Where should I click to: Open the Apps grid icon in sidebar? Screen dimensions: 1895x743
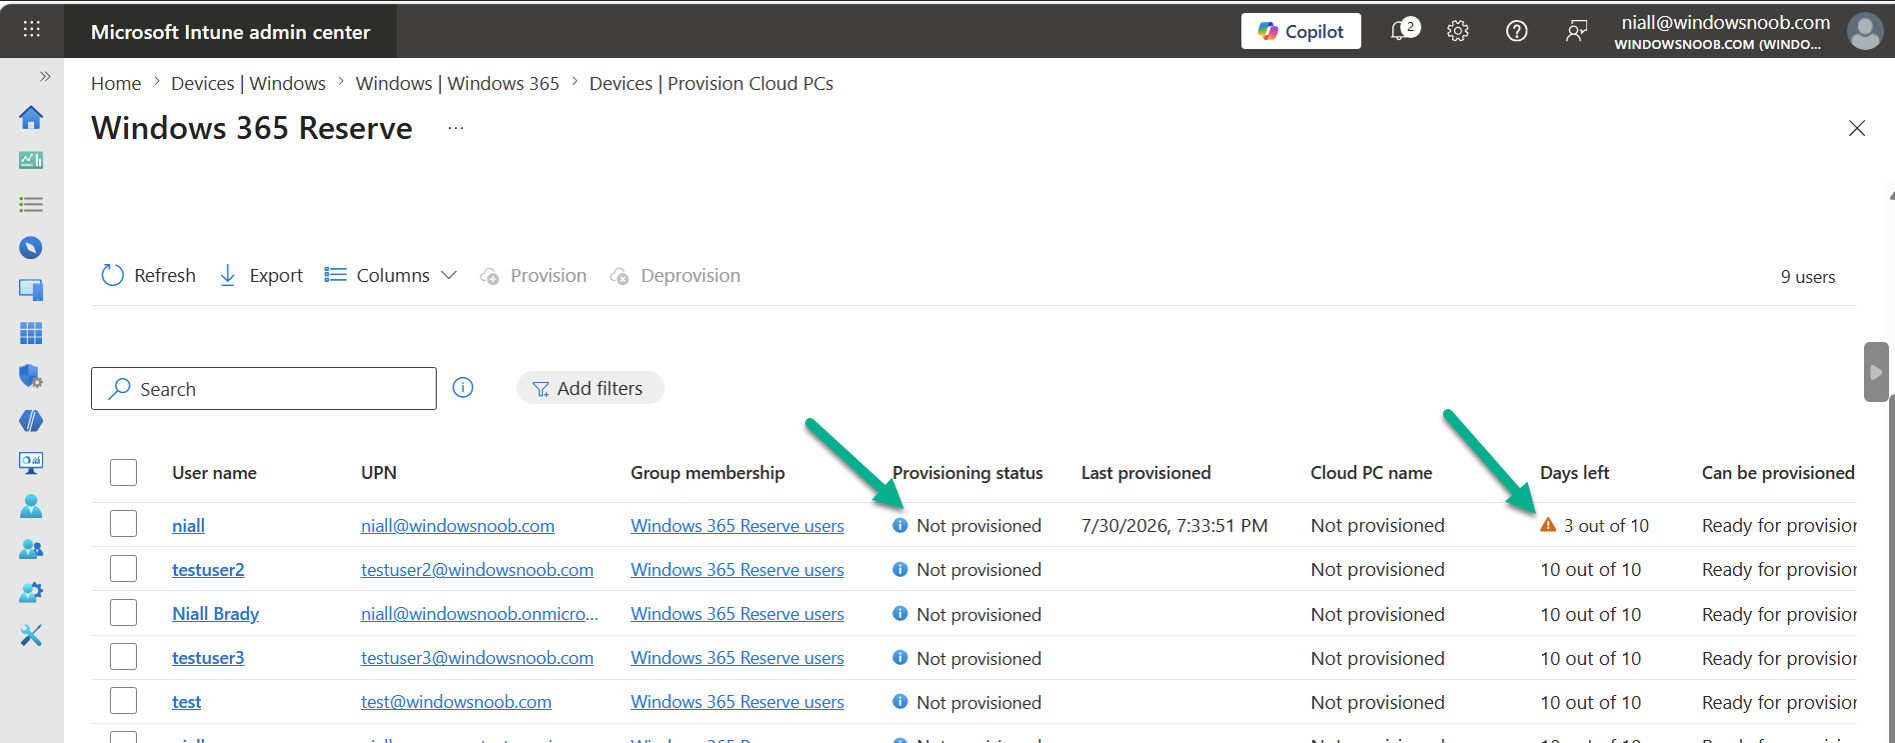(x=31, y=333)
